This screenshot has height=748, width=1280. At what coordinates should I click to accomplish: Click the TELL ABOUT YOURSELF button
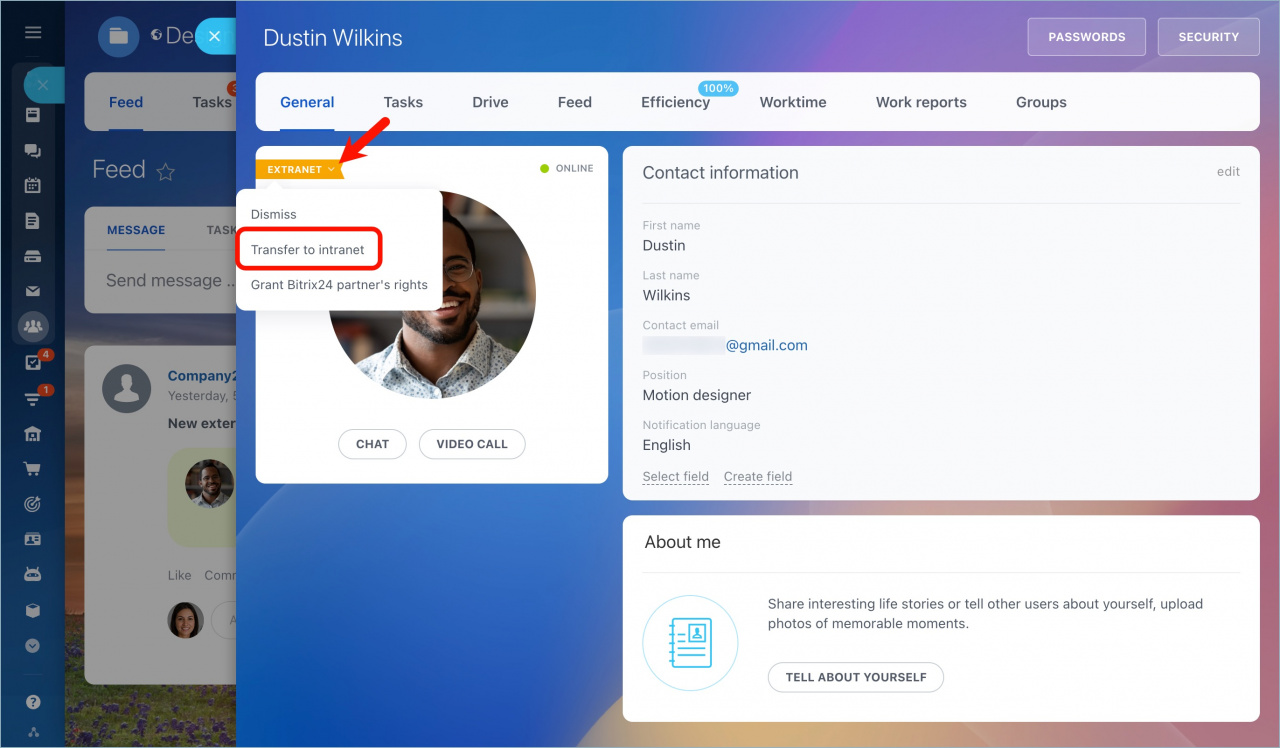(856, 677)
